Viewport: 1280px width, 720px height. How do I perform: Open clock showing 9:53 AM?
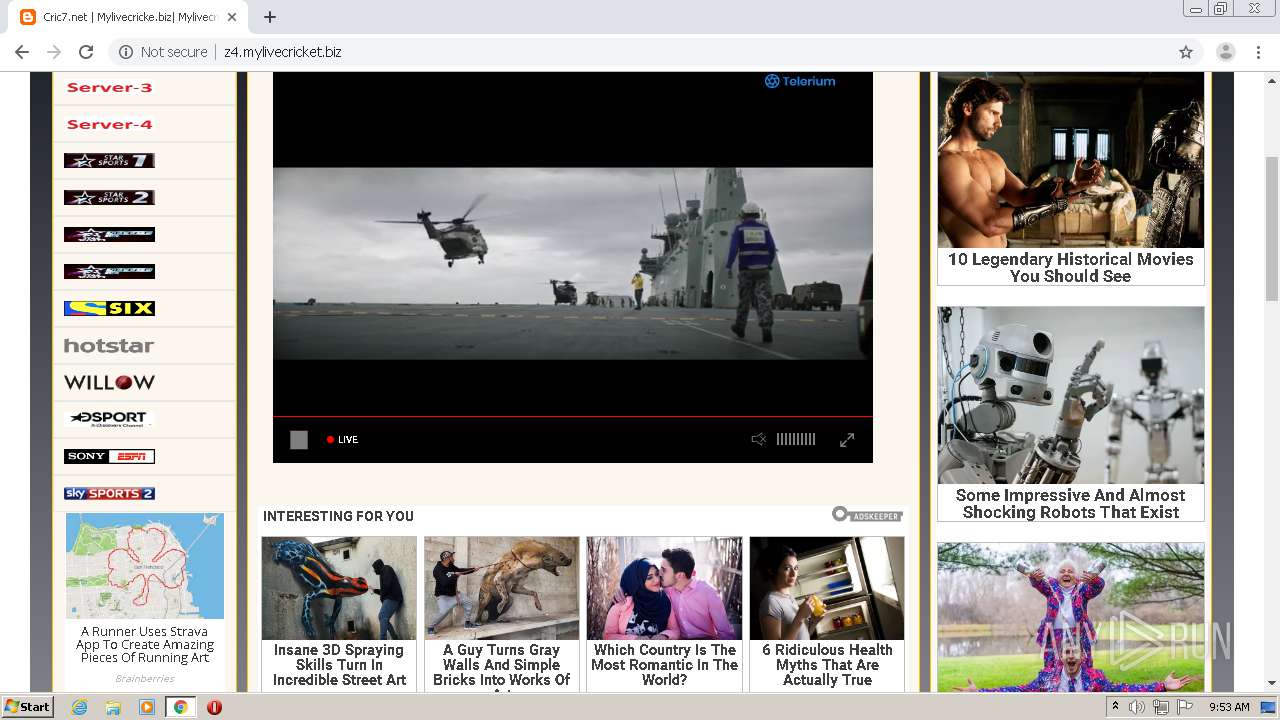1230,707
